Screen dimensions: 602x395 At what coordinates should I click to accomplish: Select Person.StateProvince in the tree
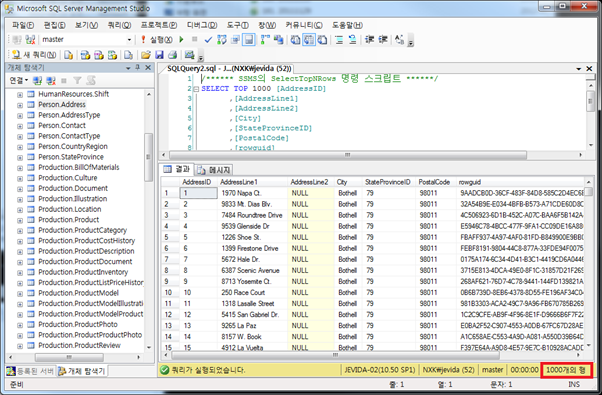coord(71,157)
